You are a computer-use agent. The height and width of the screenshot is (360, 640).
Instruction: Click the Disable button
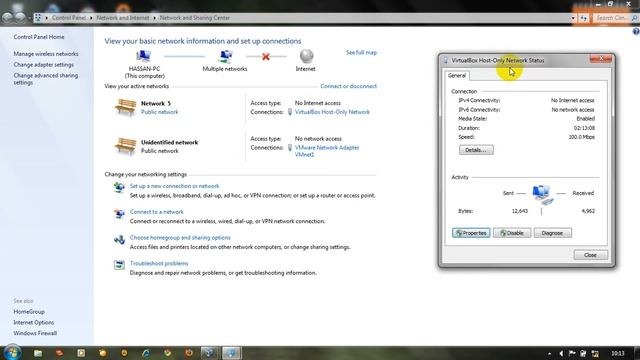tap(512, 233)
